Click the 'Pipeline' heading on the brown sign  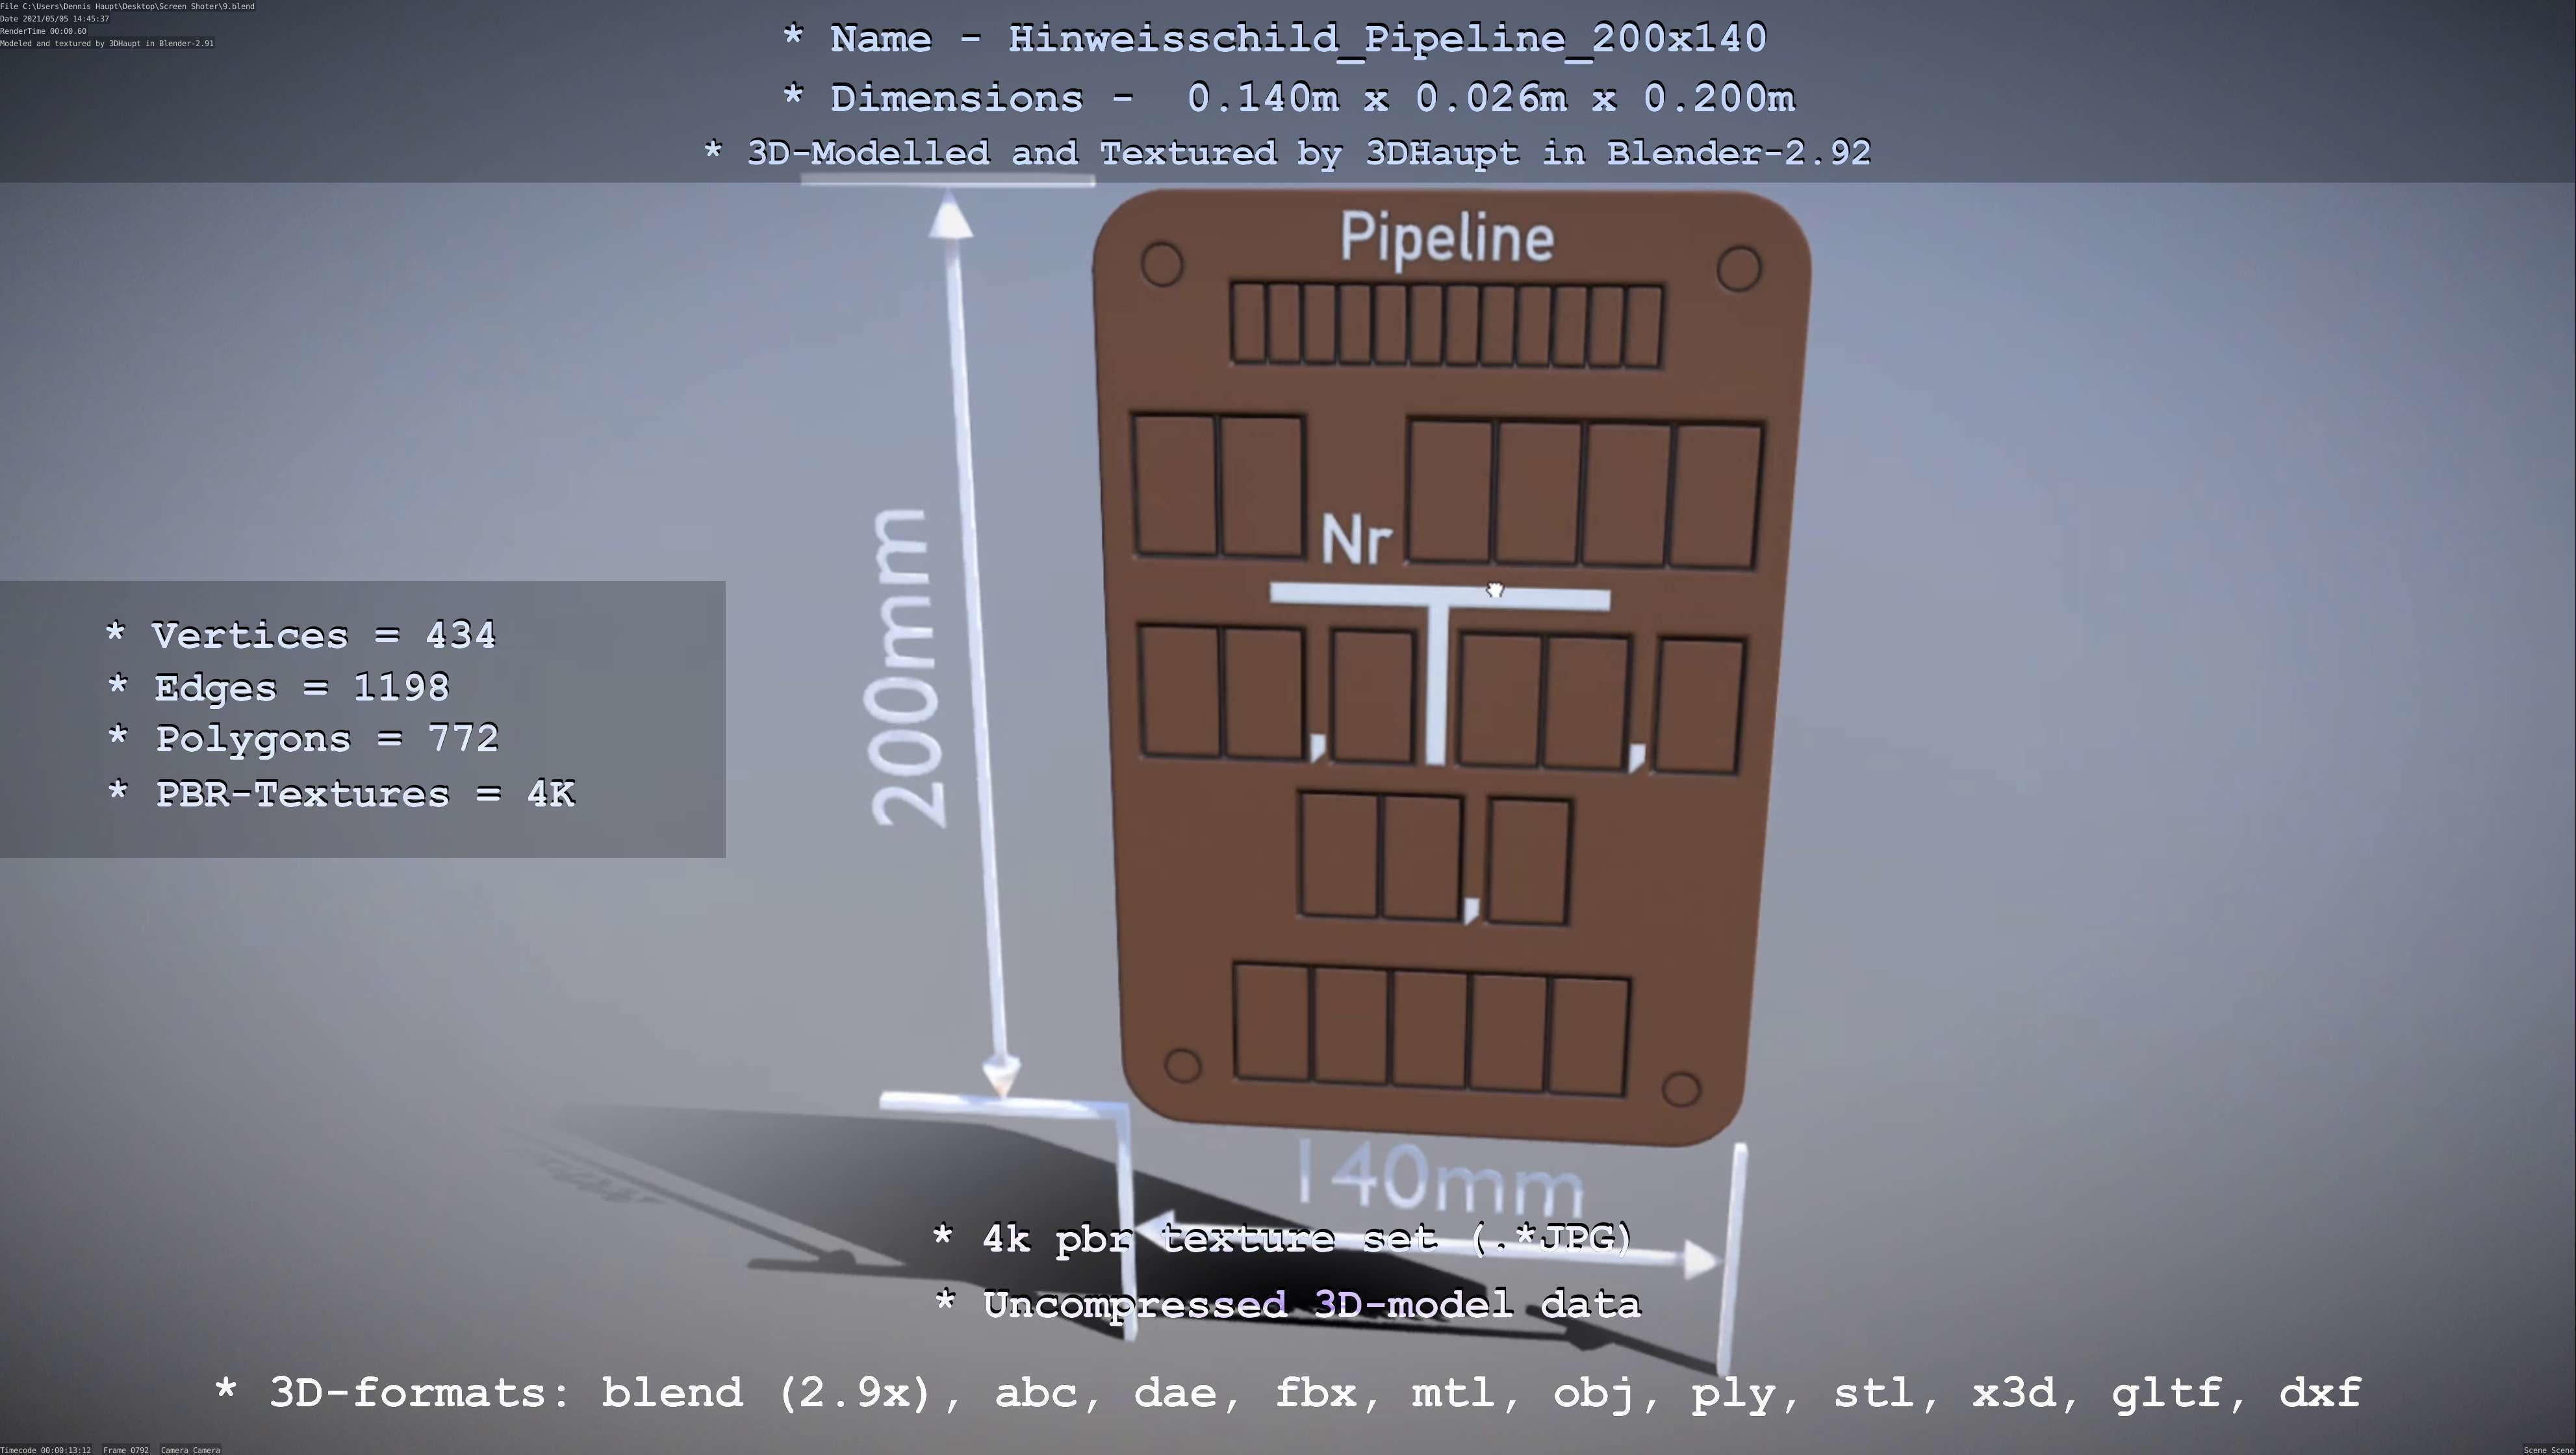tap(1447, 239)
